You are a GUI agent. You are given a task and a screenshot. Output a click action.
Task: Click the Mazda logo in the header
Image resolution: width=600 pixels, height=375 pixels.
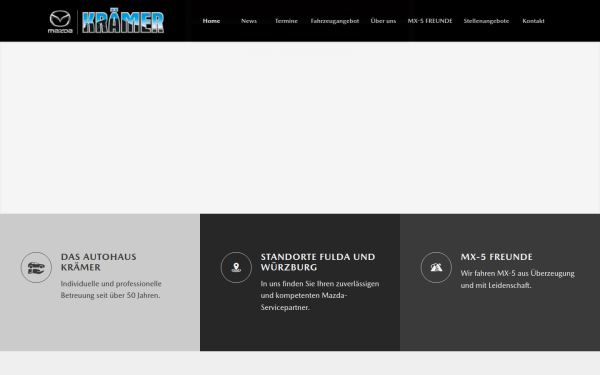pyautogui.click(x=60, y=22)
